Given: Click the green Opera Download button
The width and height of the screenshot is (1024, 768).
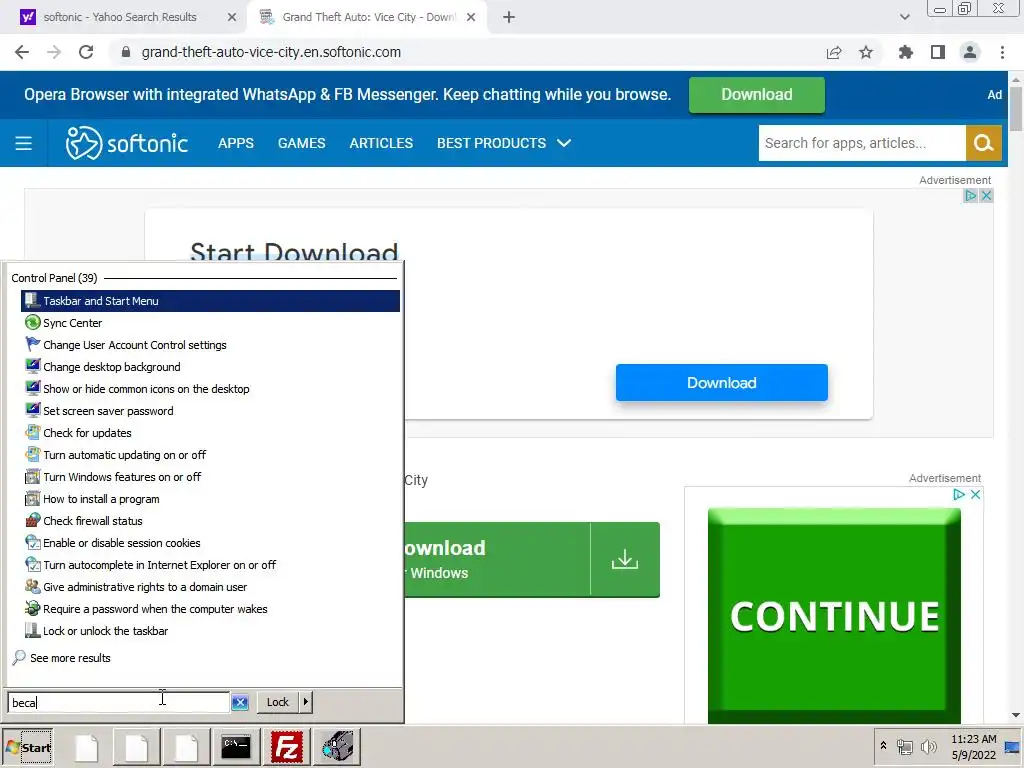Looking at the screenshot, I should pyautogui.click(x=756, y=95).
